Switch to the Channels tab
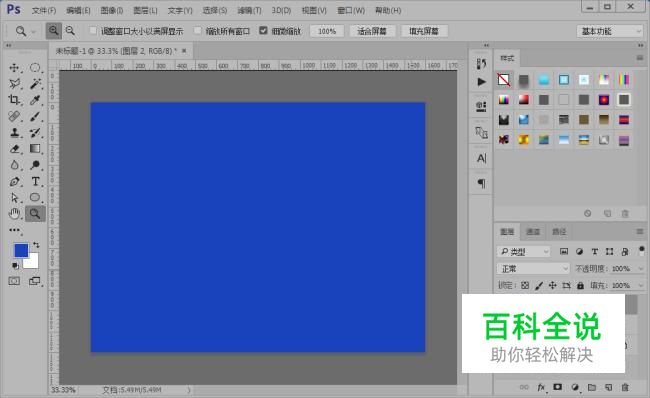 click(x=533, y=232)
